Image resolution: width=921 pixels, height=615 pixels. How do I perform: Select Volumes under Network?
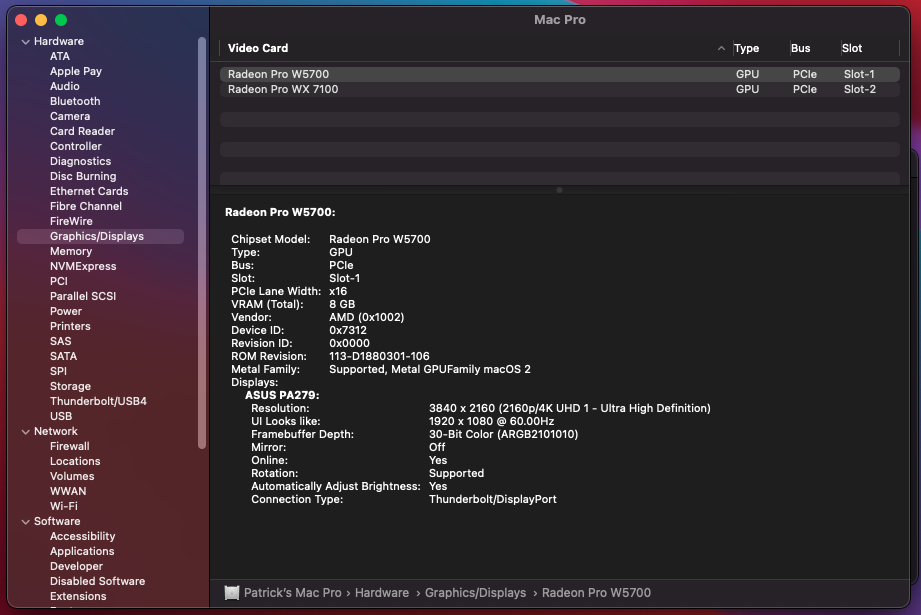point(72,476)
